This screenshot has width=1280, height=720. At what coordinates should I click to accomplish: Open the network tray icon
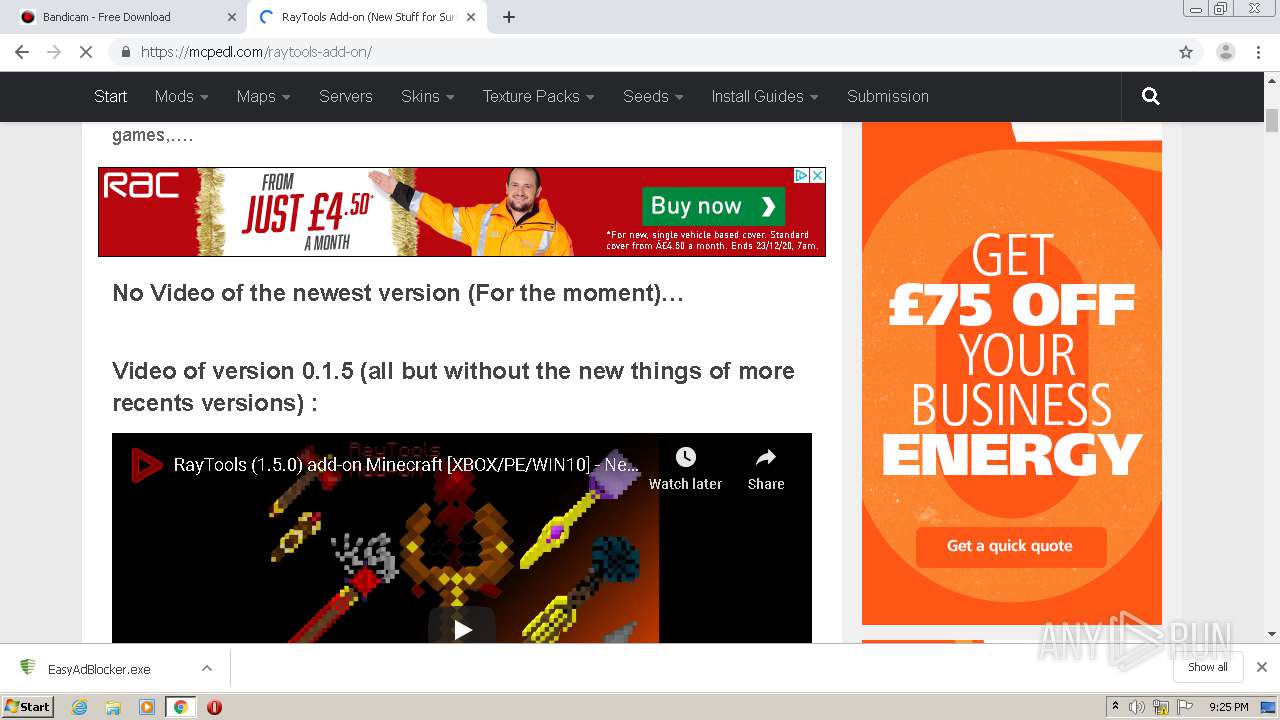point(1161,707)
